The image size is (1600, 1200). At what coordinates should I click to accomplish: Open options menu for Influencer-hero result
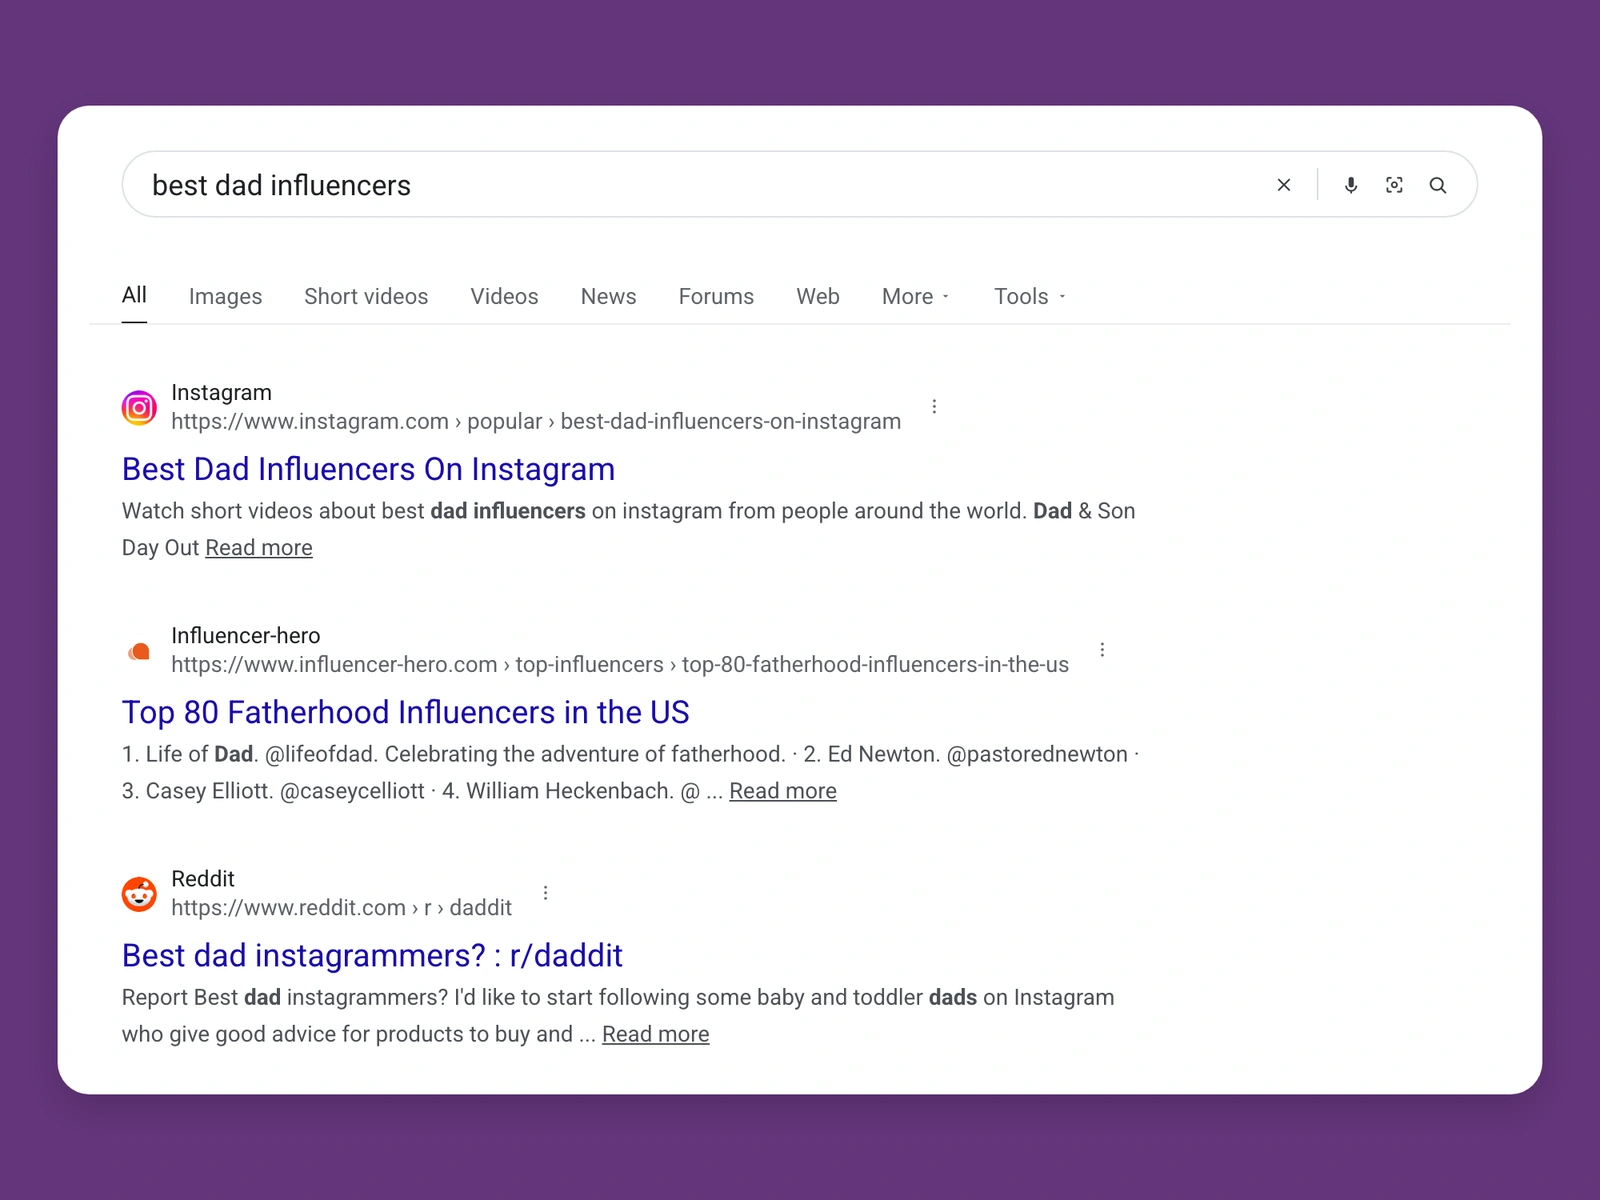[1102, 650]
